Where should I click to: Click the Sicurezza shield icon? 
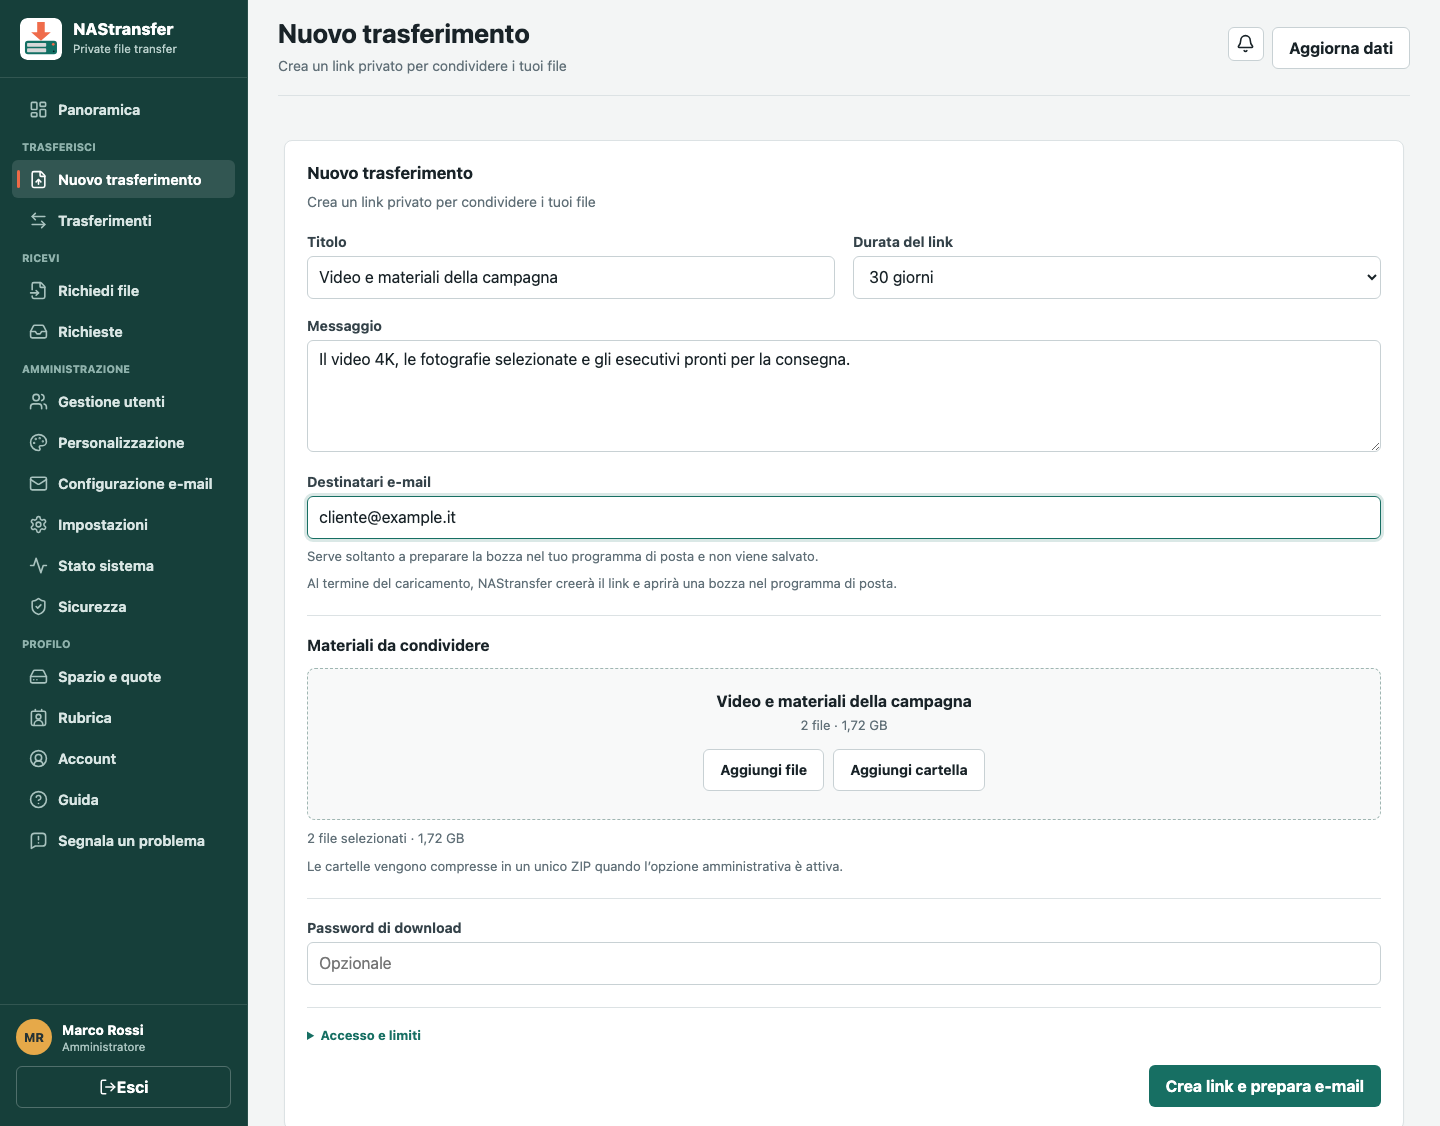click(38, 607)
